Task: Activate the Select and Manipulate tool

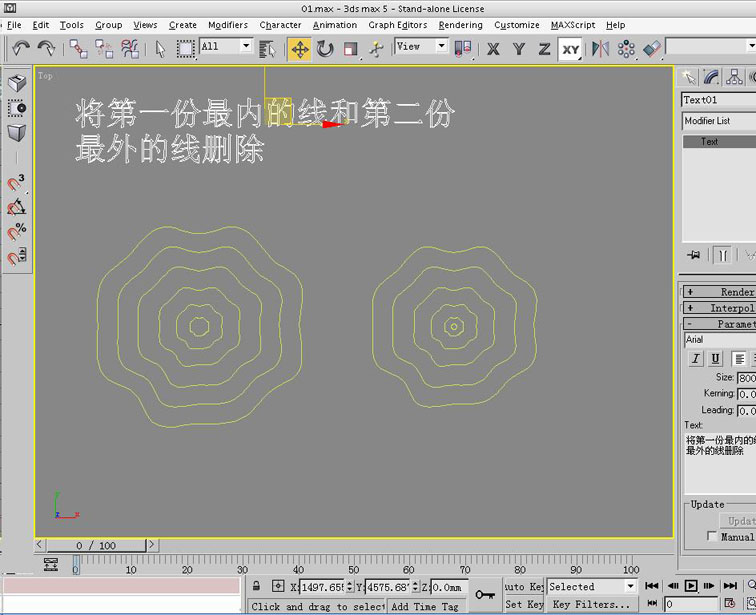Action: pyautogui.click(x=377, y=49)
